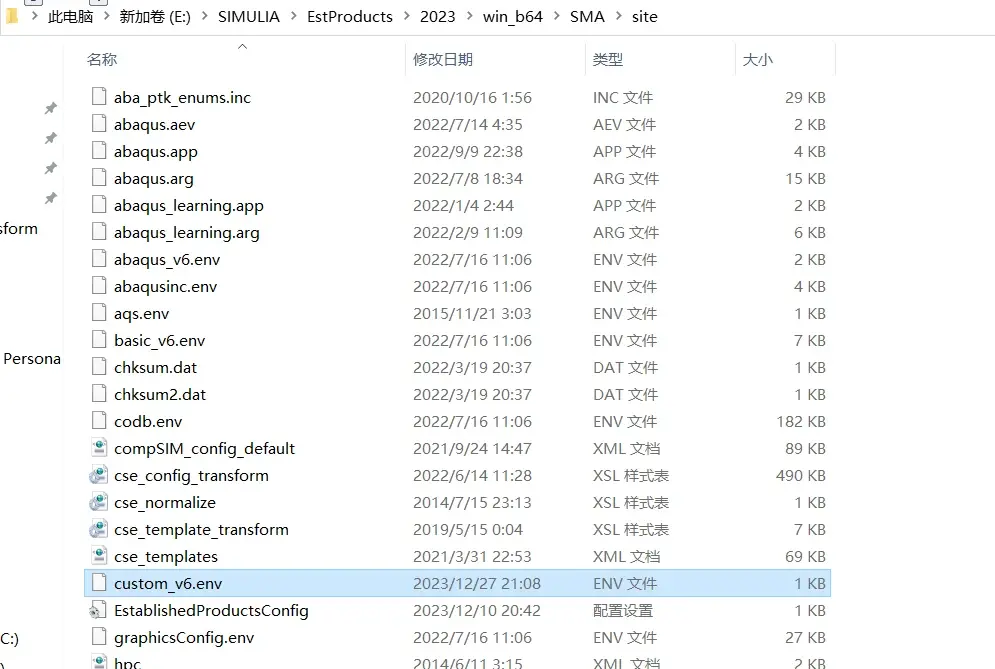This screenshot has width=995, height=669.
Task: Click the abaqus_learning.arg file icon
Action: [x=99, y=232]
